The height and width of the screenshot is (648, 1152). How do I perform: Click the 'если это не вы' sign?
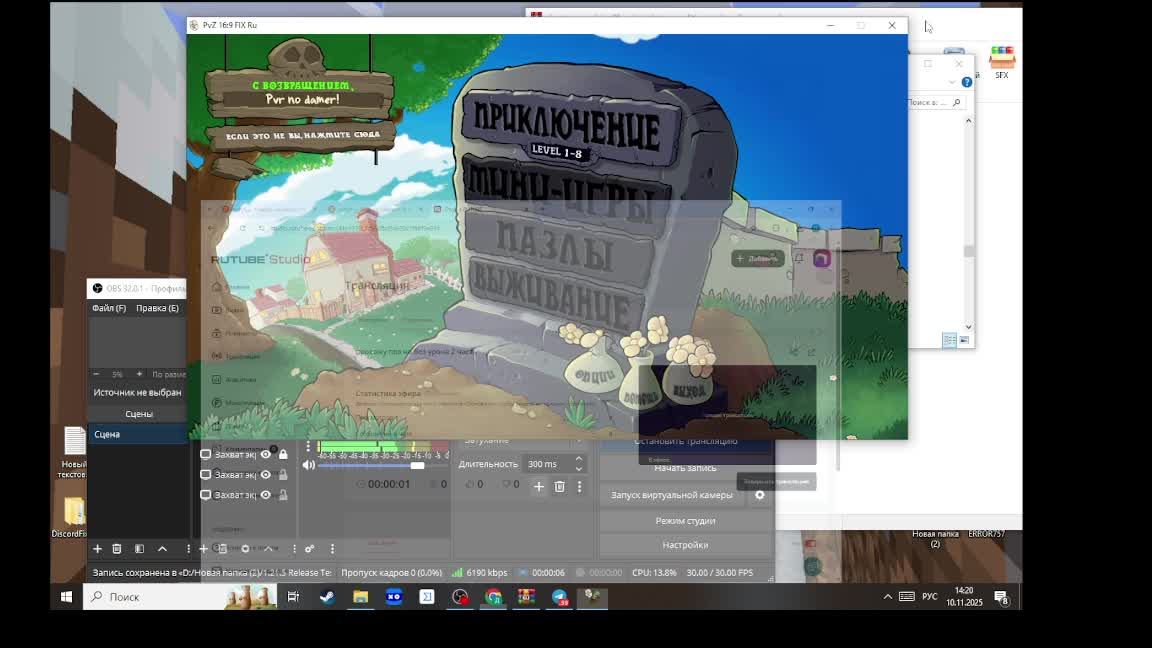point(302,136)
